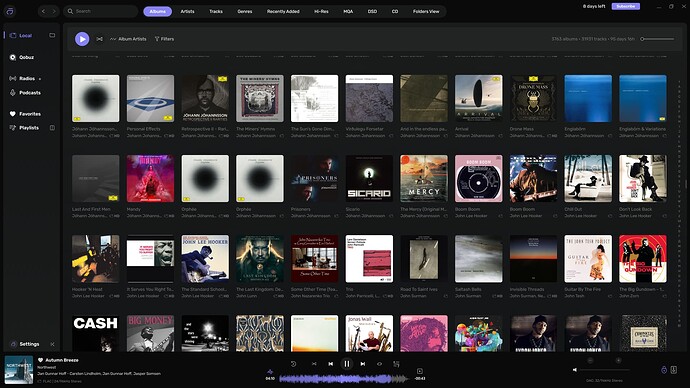The height and width of the screenshot is (388, 690).
Task: Go forward with the right arrow
Action: [x=54, y=11]
